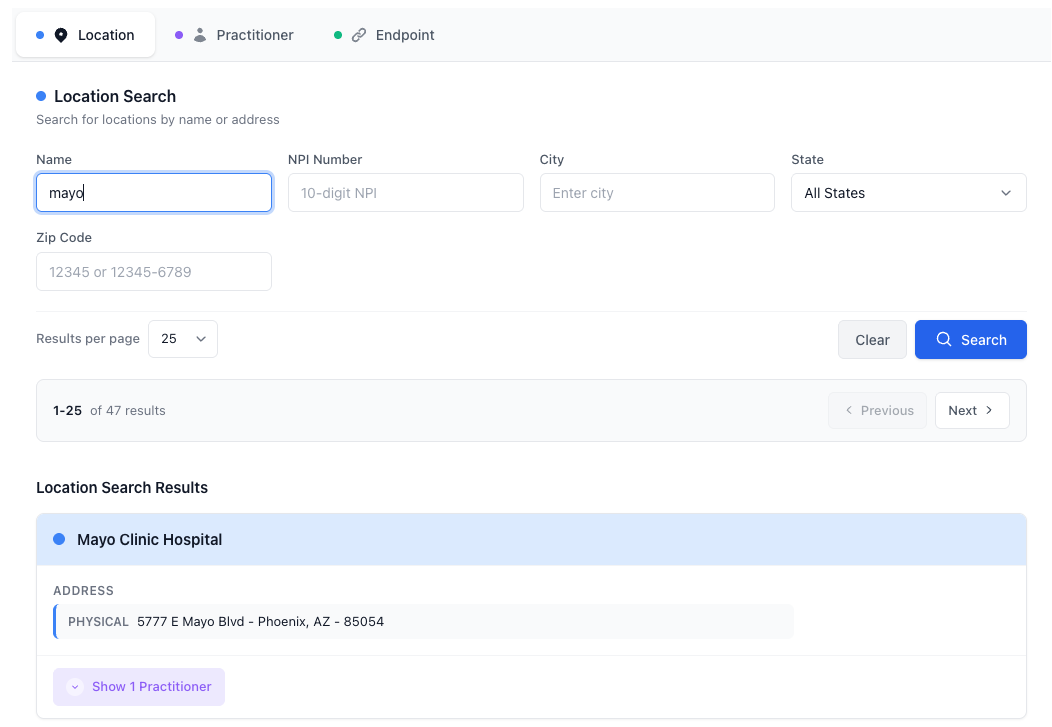Expand Show 1 Practitioner for Mayo Clinic Hospital
1052x727 pixels.
(139, 687)
